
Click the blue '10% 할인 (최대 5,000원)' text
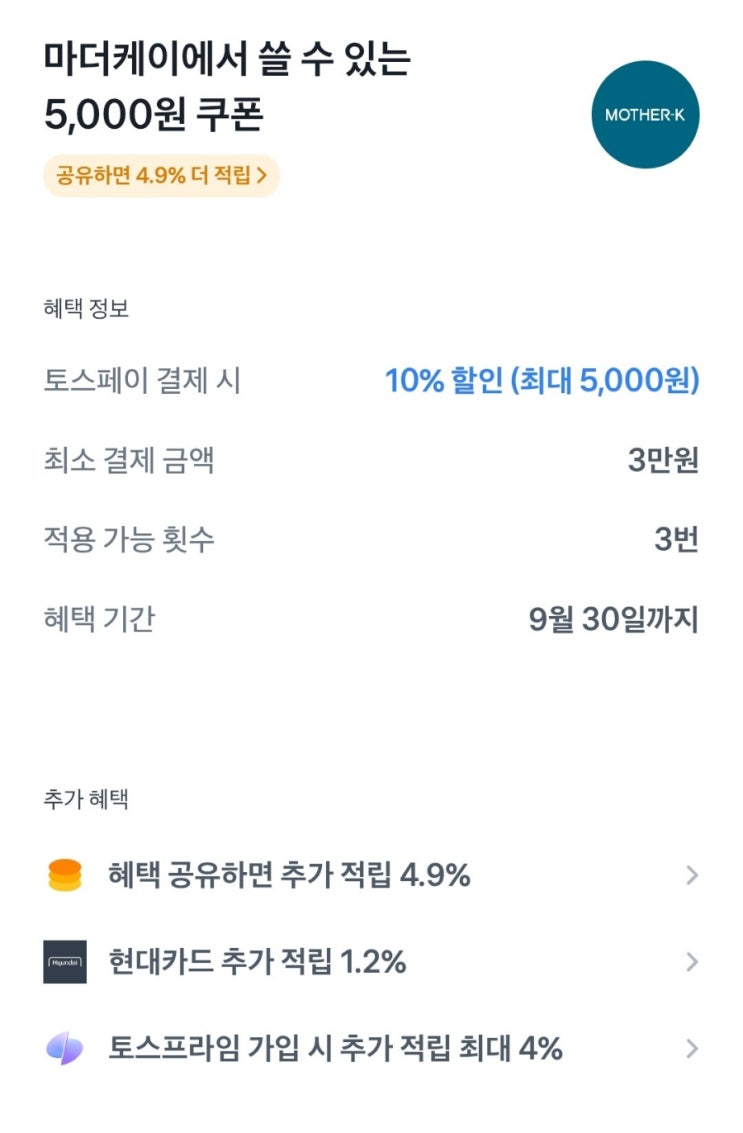pyautogui.click(x=541, y=381)
